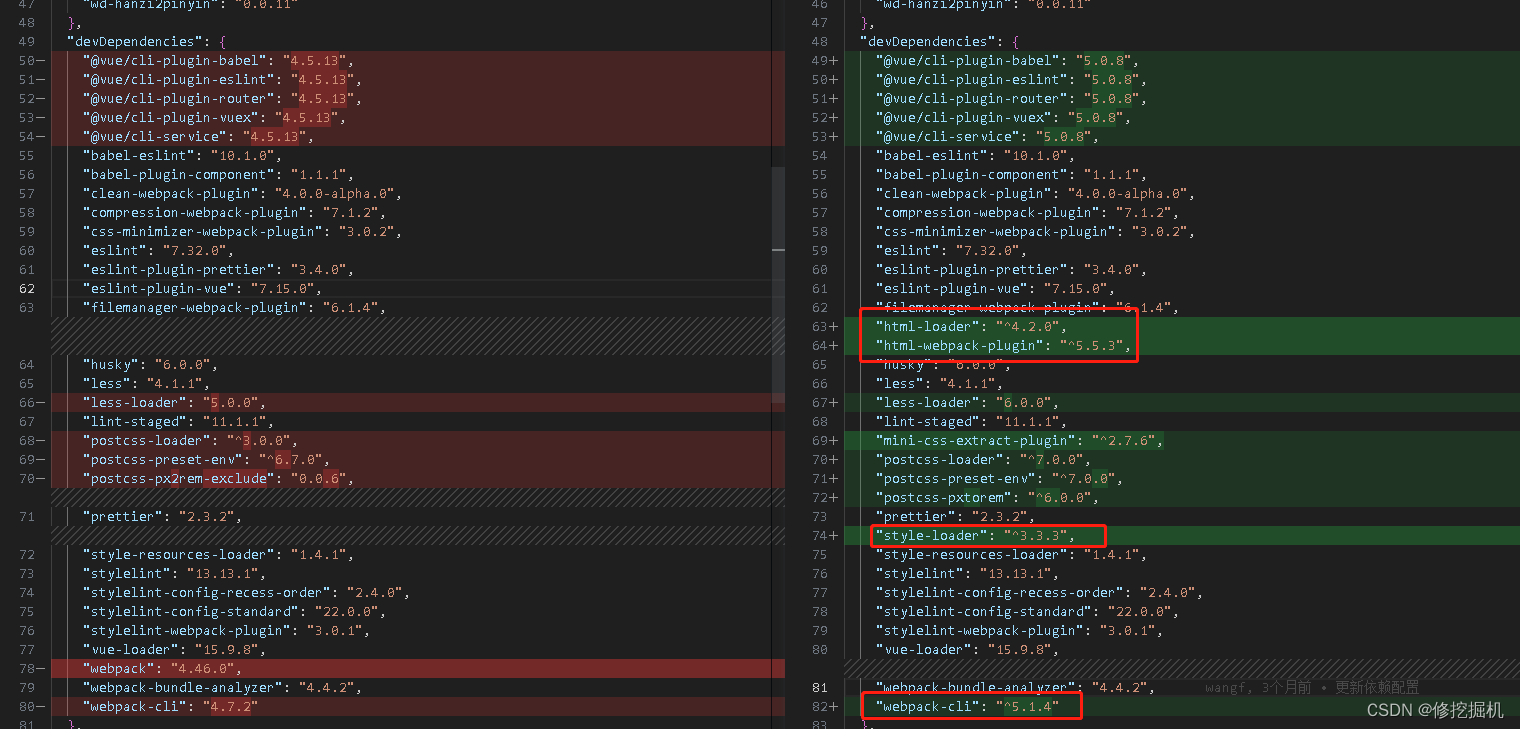
Task: Select the "postcss-preset-env": "^7.0.0" line
Action: [1182, 479]
